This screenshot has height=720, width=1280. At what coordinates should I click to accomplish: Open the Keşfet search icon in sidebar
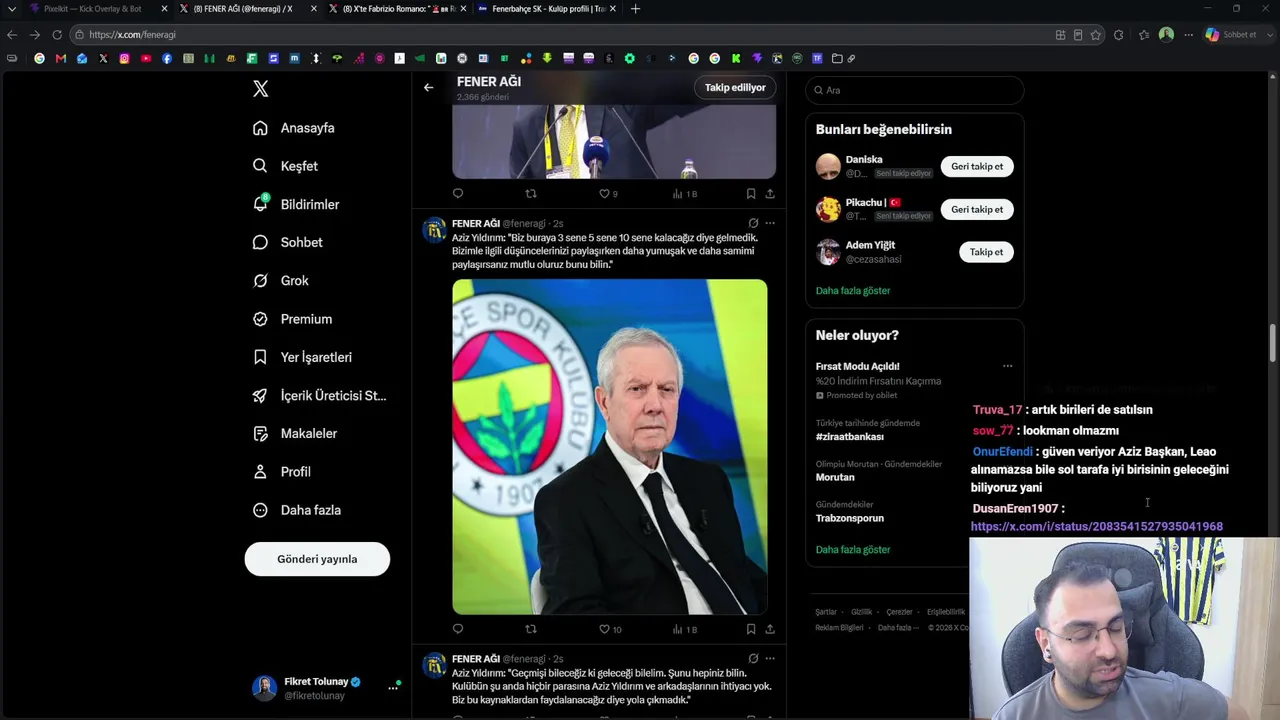pos(260,166)
